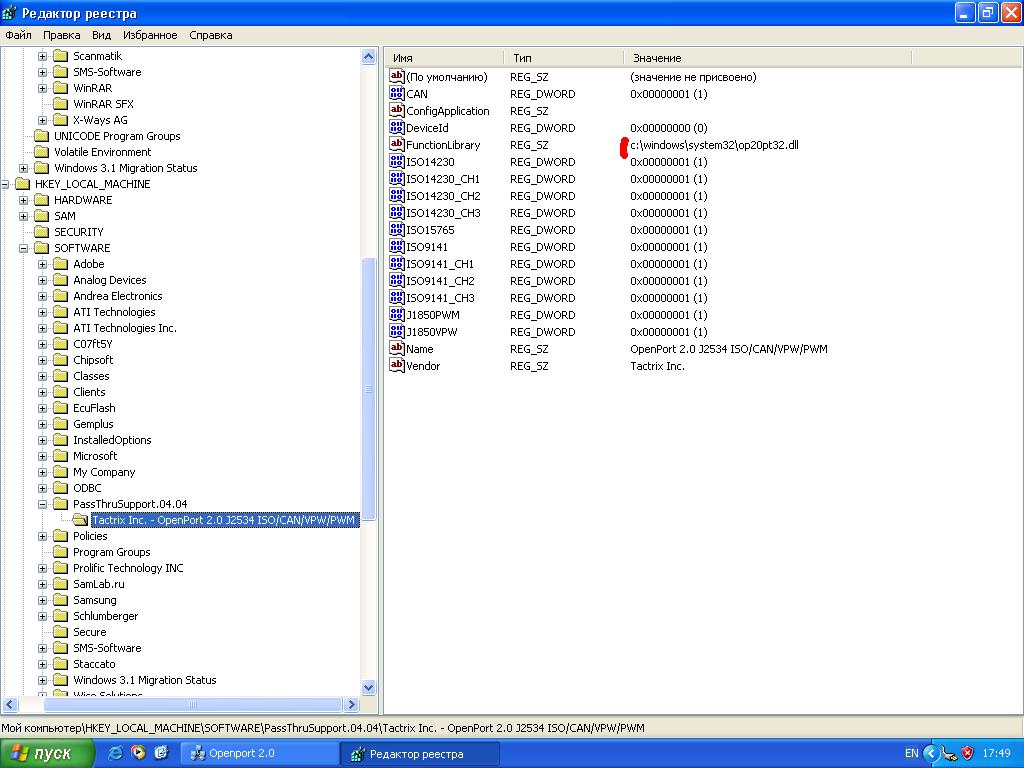Screen dimensions: 1024x768
Task: Expand the HARDWARE key
Action: click(24, 200)
